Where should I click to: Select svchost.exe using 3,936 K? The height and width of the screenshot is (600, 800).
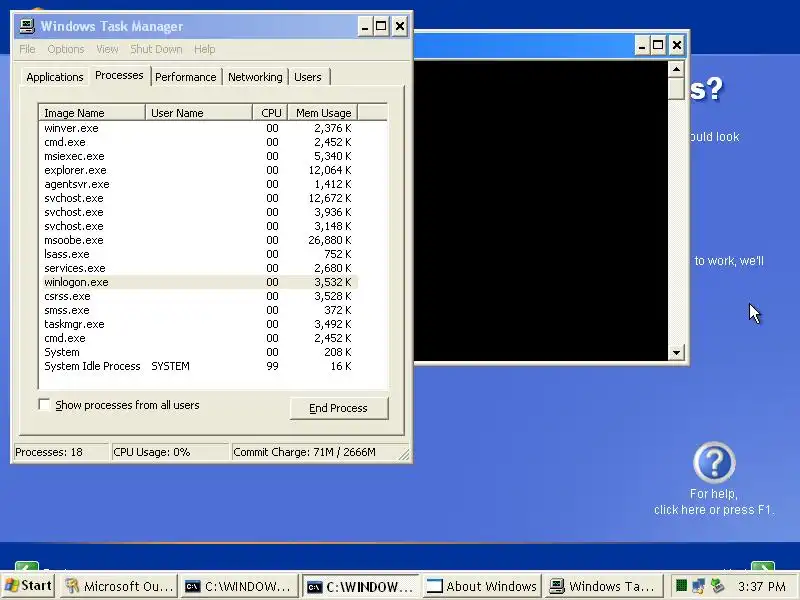(x=198, y=212)
